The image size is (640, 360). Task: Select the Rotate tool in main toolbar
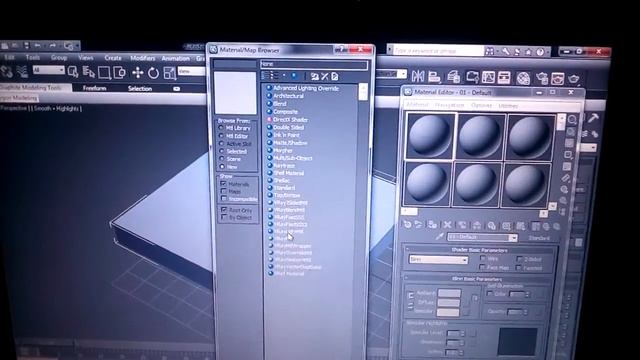153,73
